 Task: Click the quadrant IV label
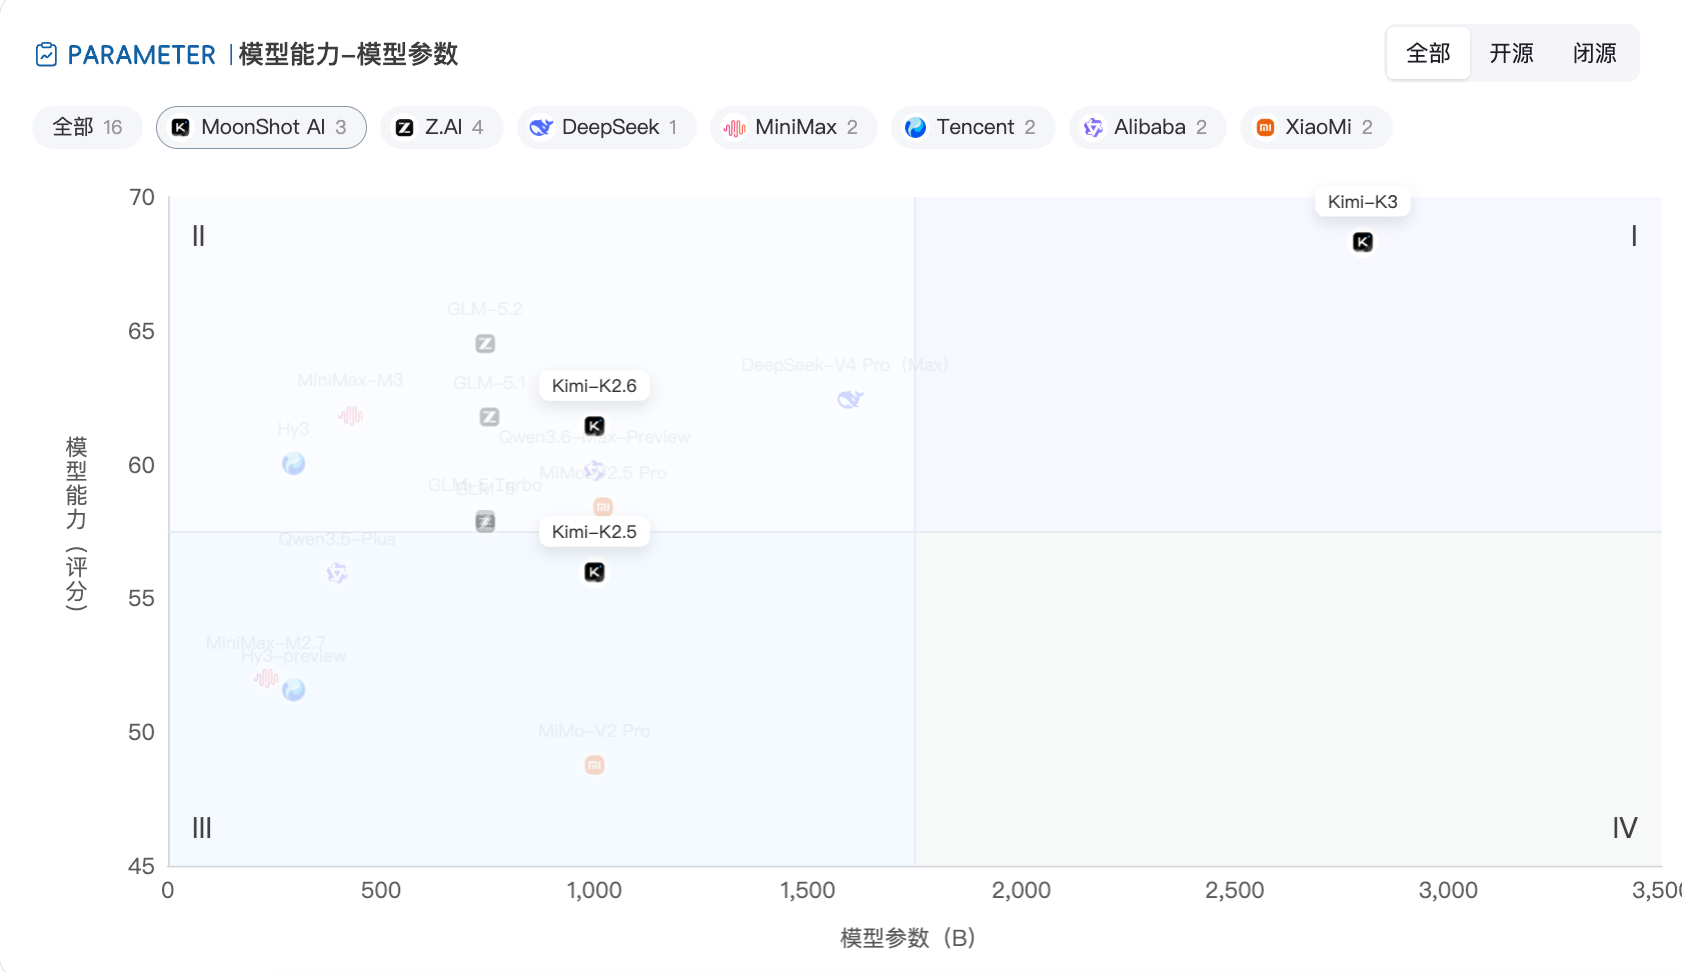pos(1624,828)
